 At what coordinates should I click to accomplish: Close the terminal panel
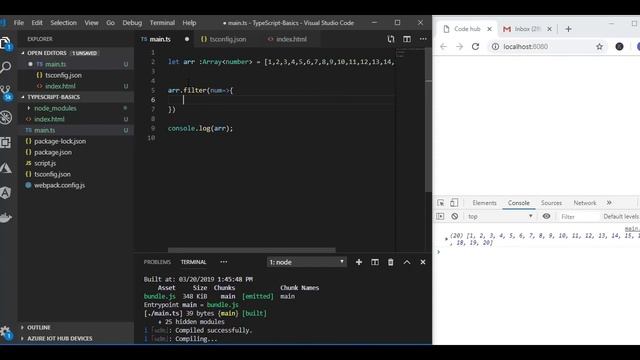pyautogui.click(x=423, y=262)
